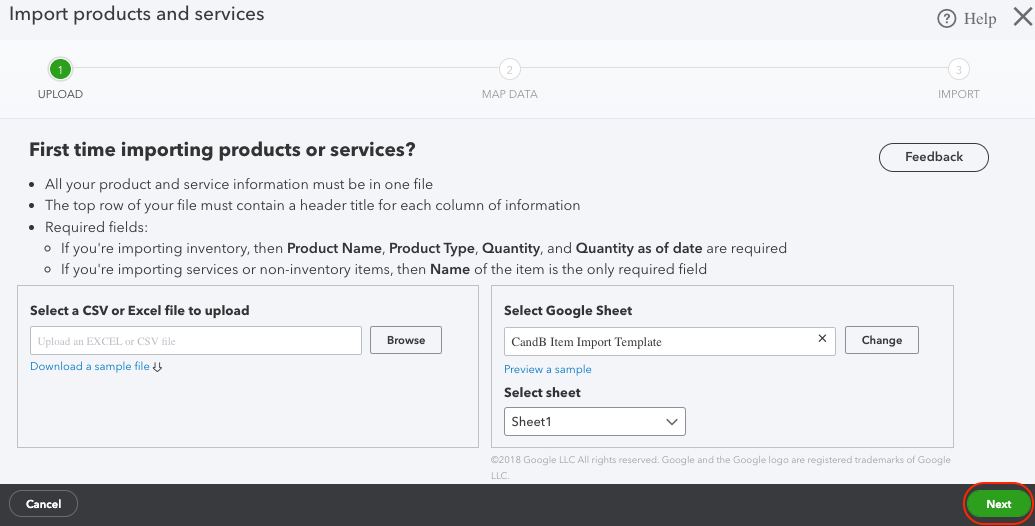Screen dimensions: 1035x526
Task: Close the Import products and services dialog
Action: tap(1023, 17)
